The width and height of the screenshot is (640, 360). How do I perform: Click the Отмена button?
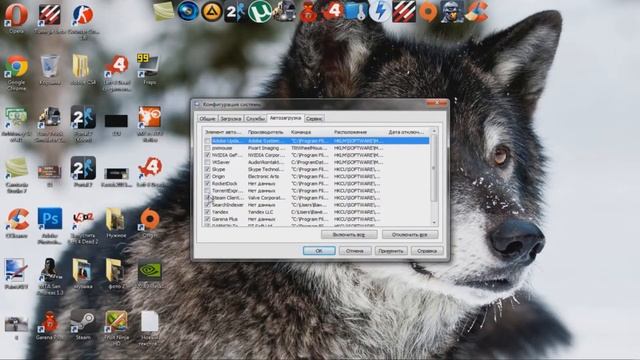click(355, 251)
